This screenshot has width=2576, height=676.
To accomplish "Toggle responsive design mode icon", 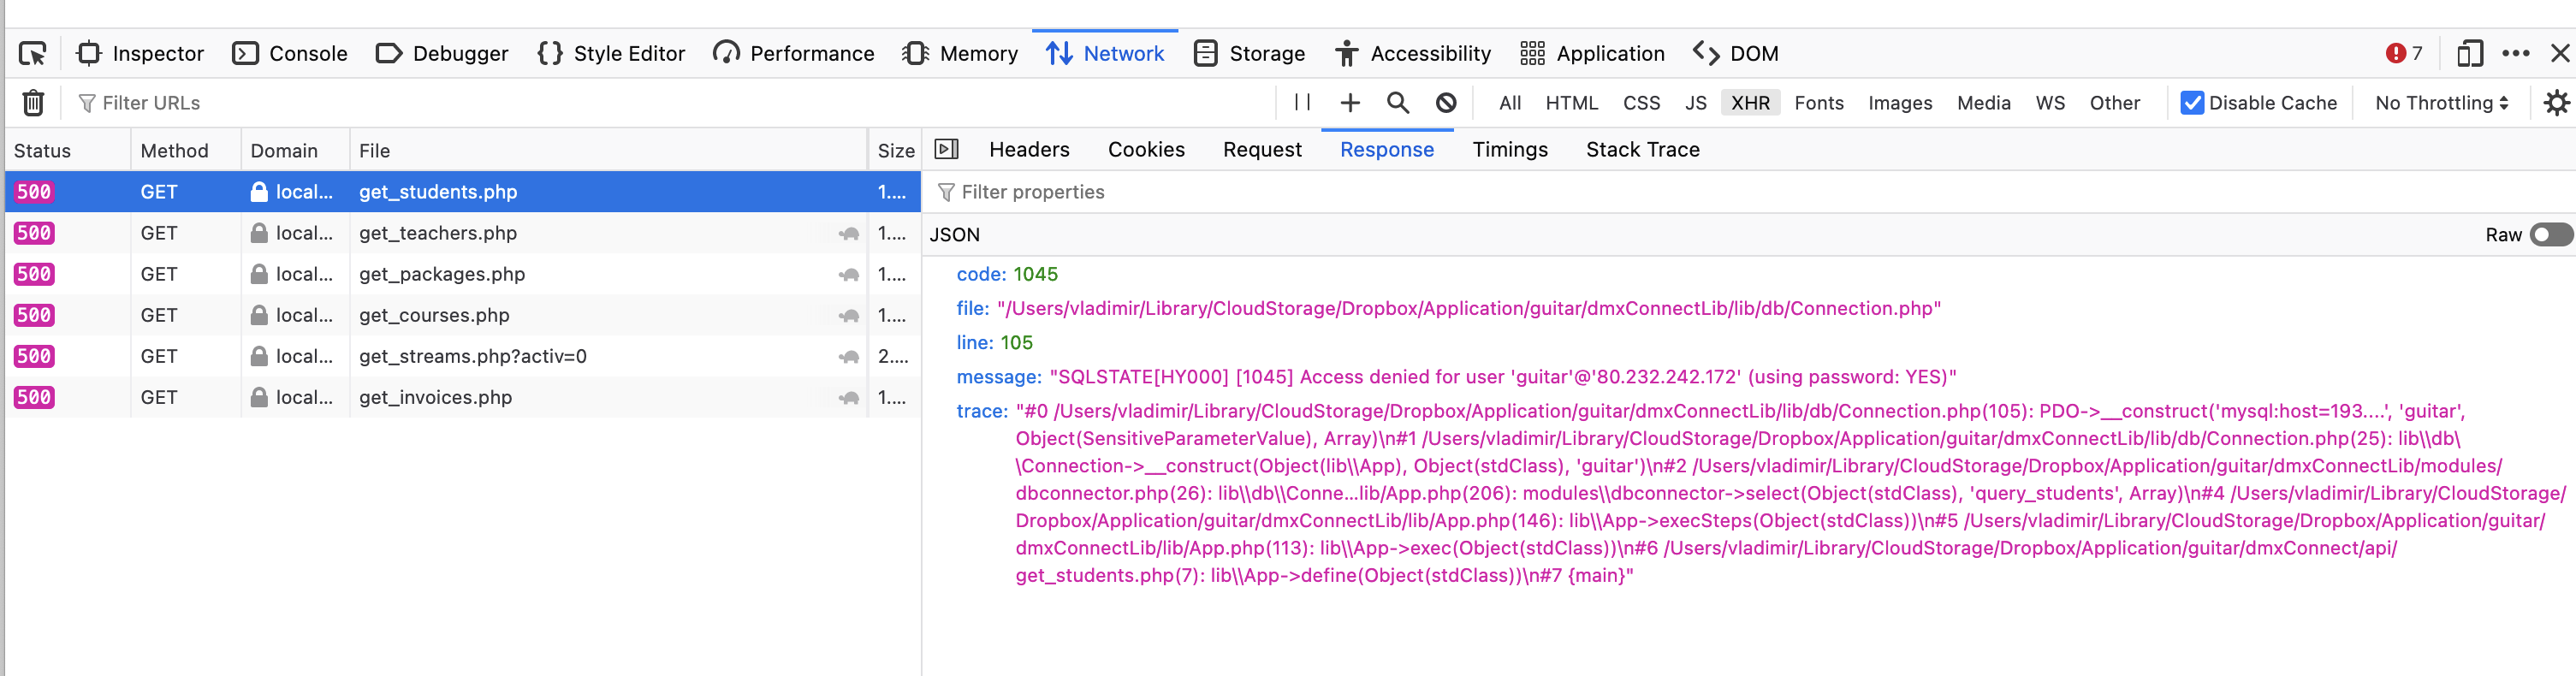I will pyautogui.click(x=2469, y=54).
